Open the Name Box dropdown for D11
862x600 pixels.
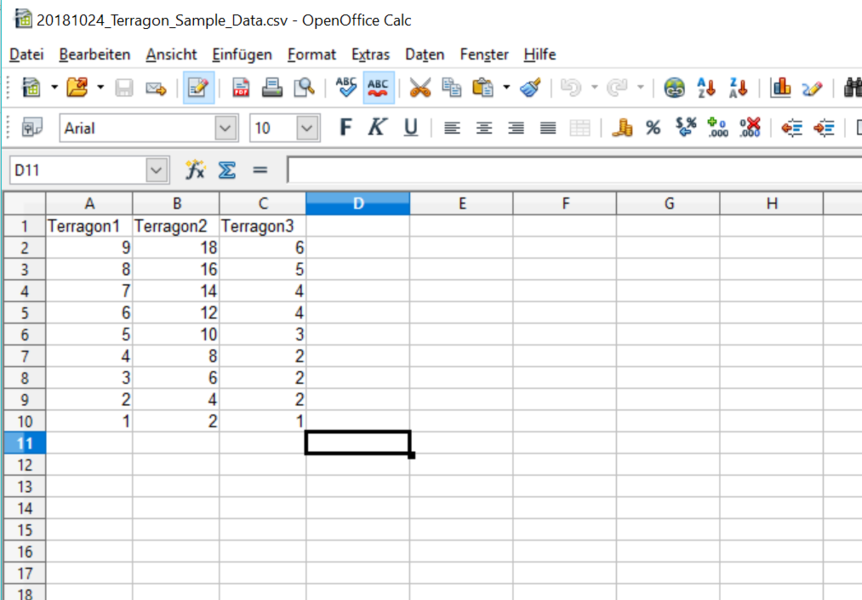pyautogui.click(x=157, y=171)
